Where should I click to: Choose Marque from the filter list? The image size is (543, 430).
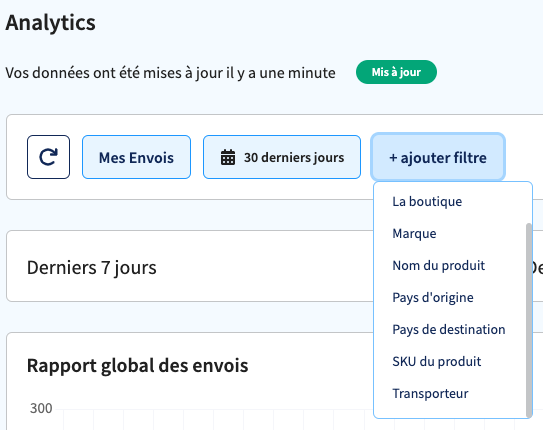(x=414, y=234)
